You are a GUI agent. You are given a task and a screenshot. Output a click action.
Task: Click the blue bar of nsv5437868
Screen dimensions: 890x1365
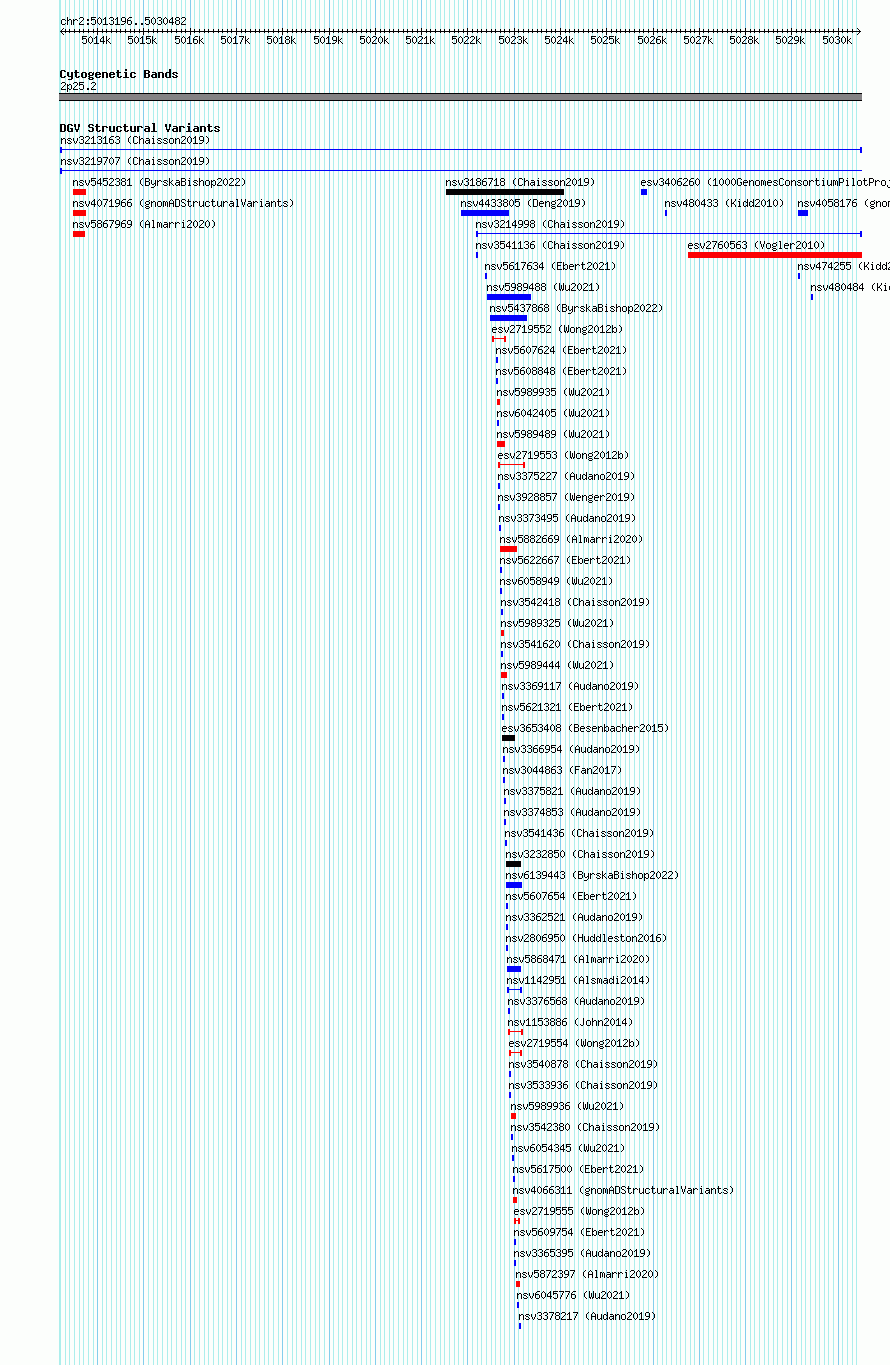[508, 318]
